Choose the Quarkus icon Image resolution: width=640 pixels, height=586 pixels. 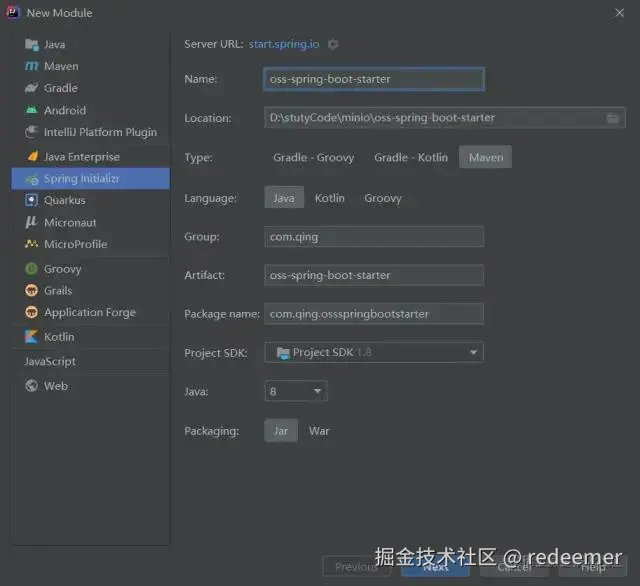[x=32, y=200]
